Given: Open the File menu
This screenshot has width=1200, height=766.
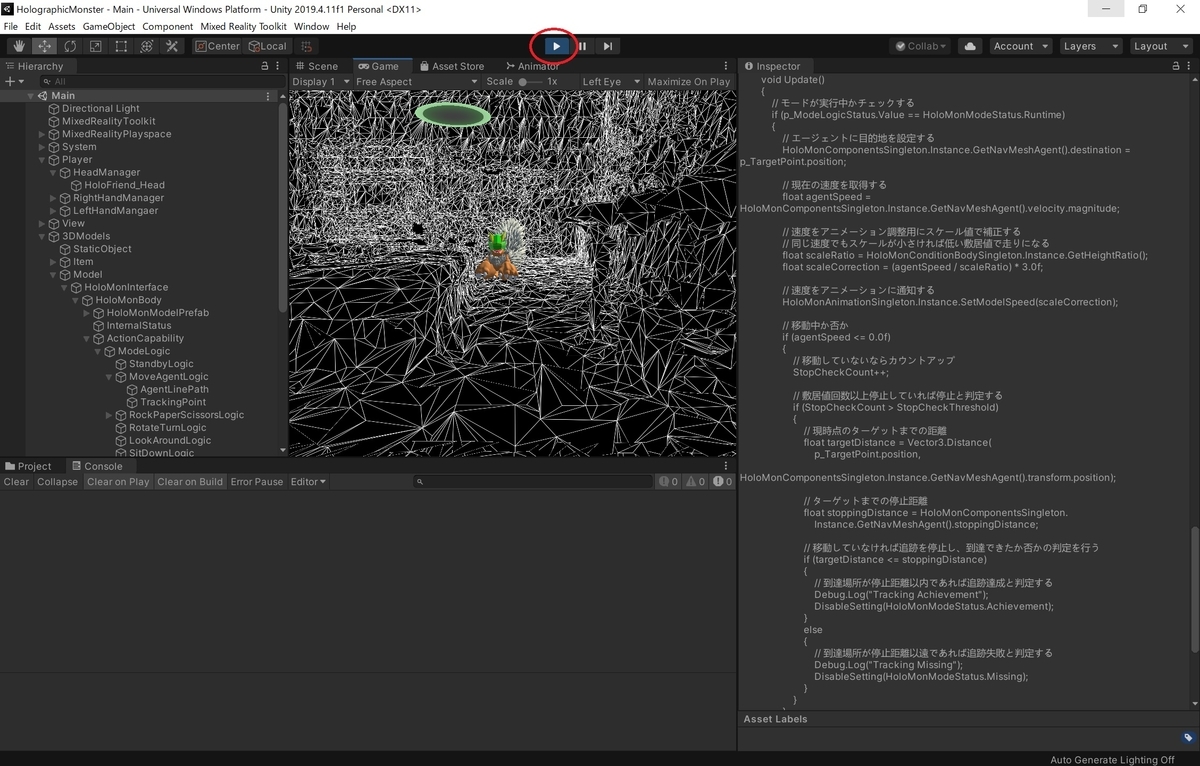Looking at the screenshot, I should click(11, 26).
